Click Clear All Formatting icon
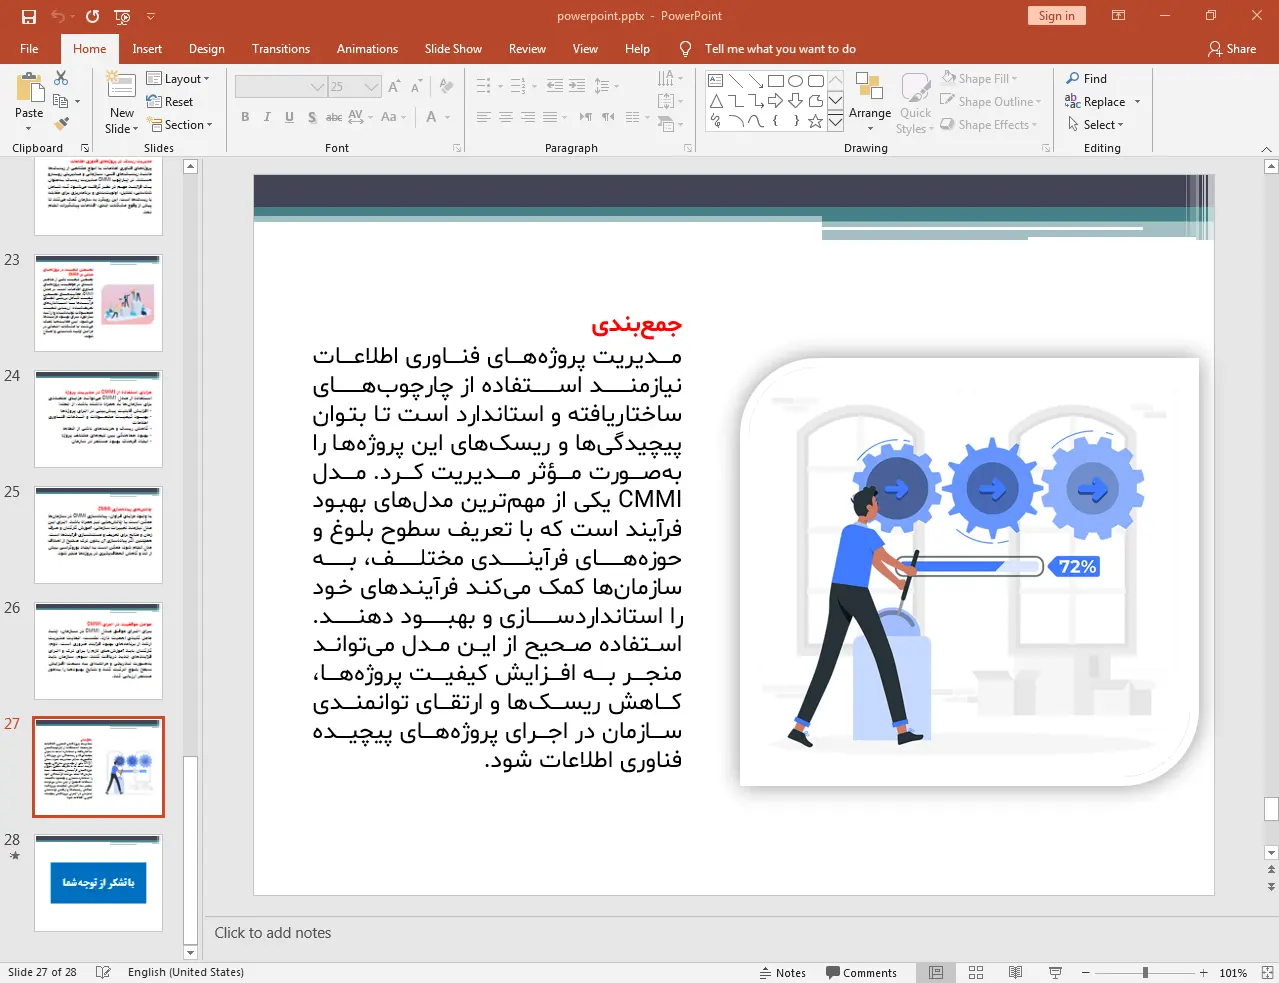This screenshot has width=1279, height=983. point(446,87)
